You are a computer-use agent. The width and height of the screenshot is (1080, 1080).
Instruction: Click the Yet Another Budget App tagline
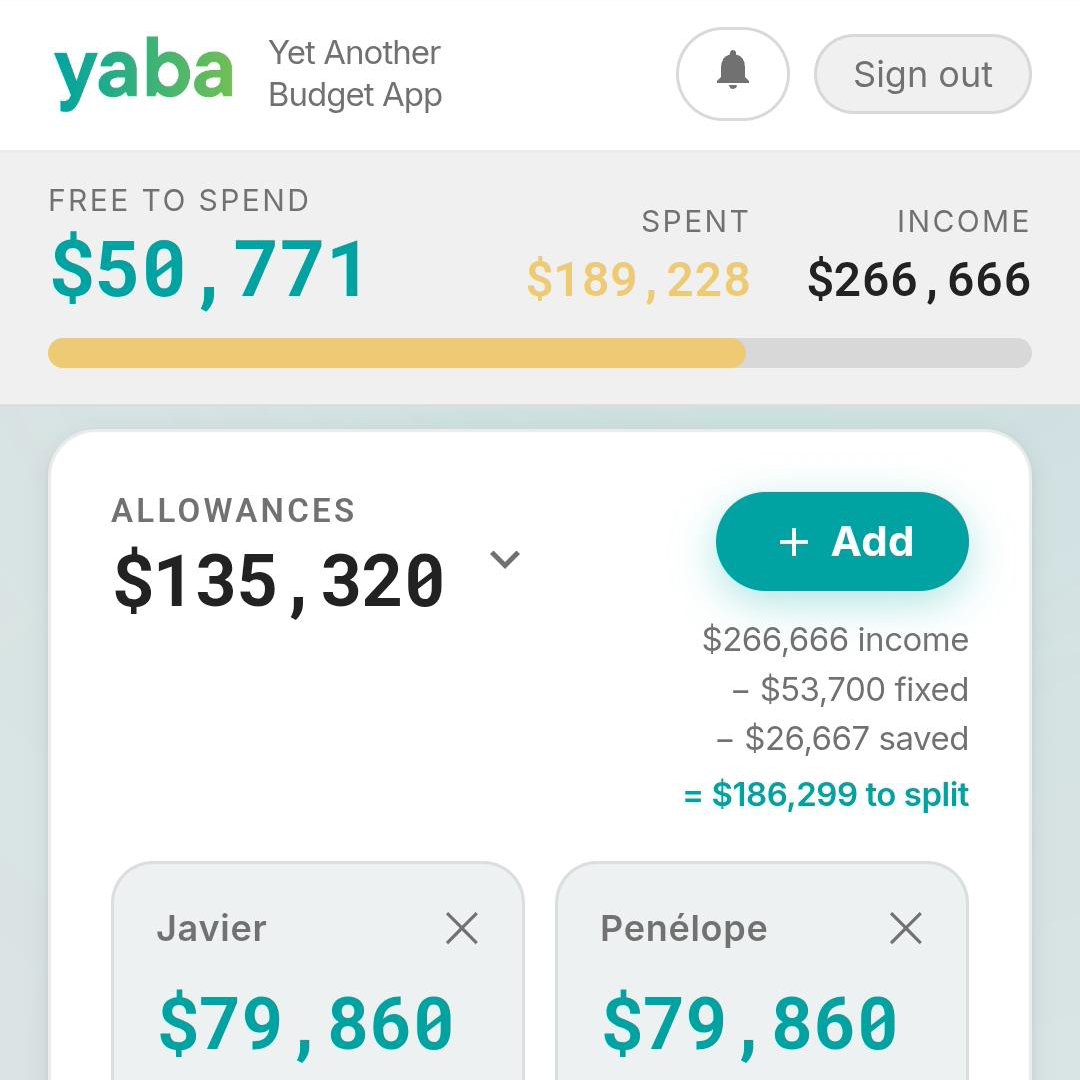(x=355, y=74)
